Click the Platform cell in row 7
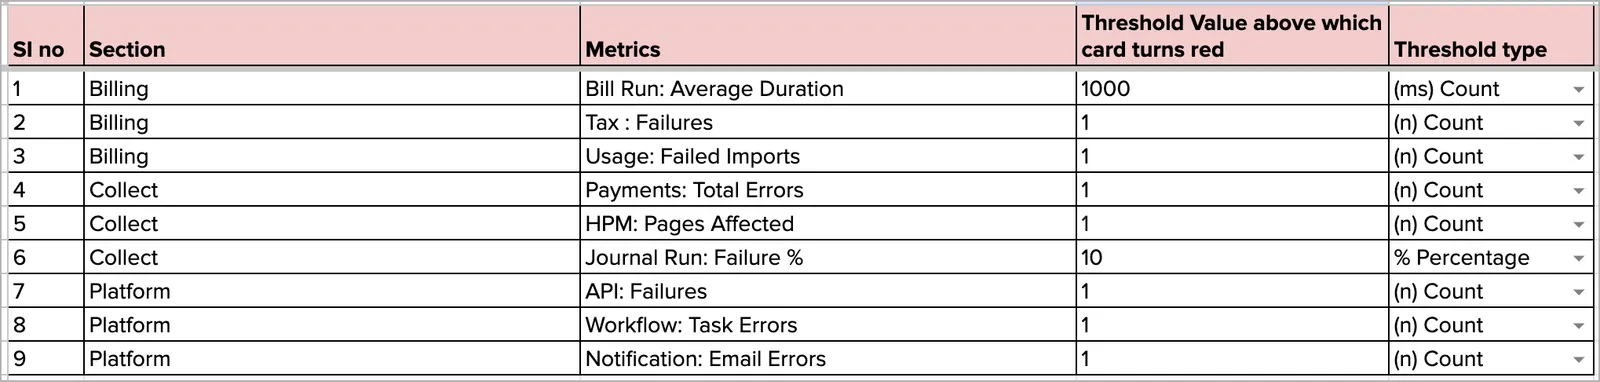This screenshot has height=382, width=1600. [332, 292]
